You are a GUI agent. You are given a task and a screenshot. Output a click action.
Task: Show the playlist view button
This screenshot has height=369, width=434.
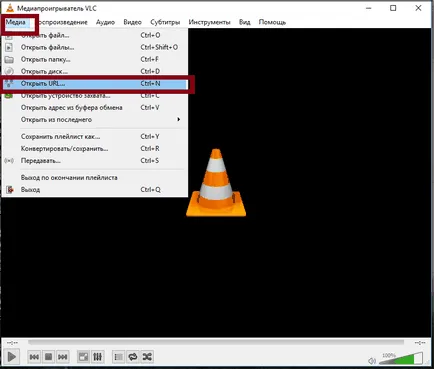118,357
